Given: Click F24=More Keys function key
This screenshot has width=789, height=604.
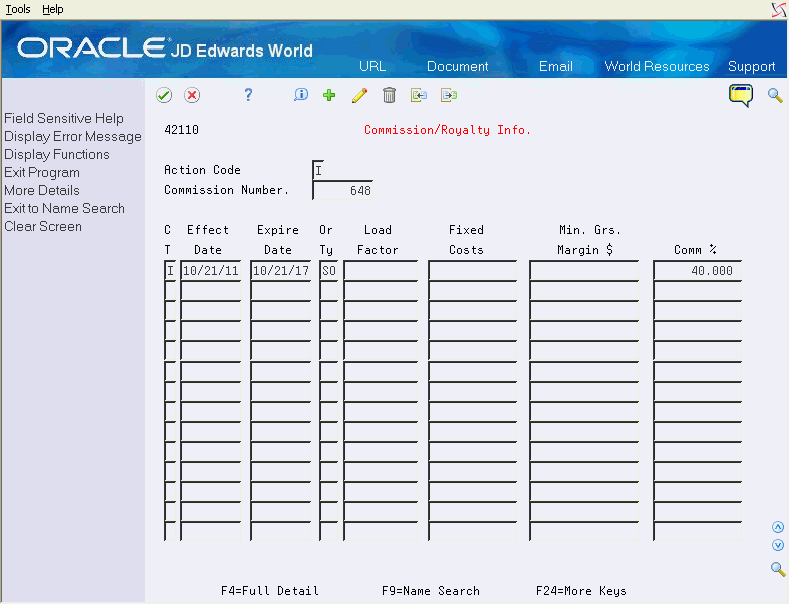Looking at the screenshot, I should [x=581, y=590].
